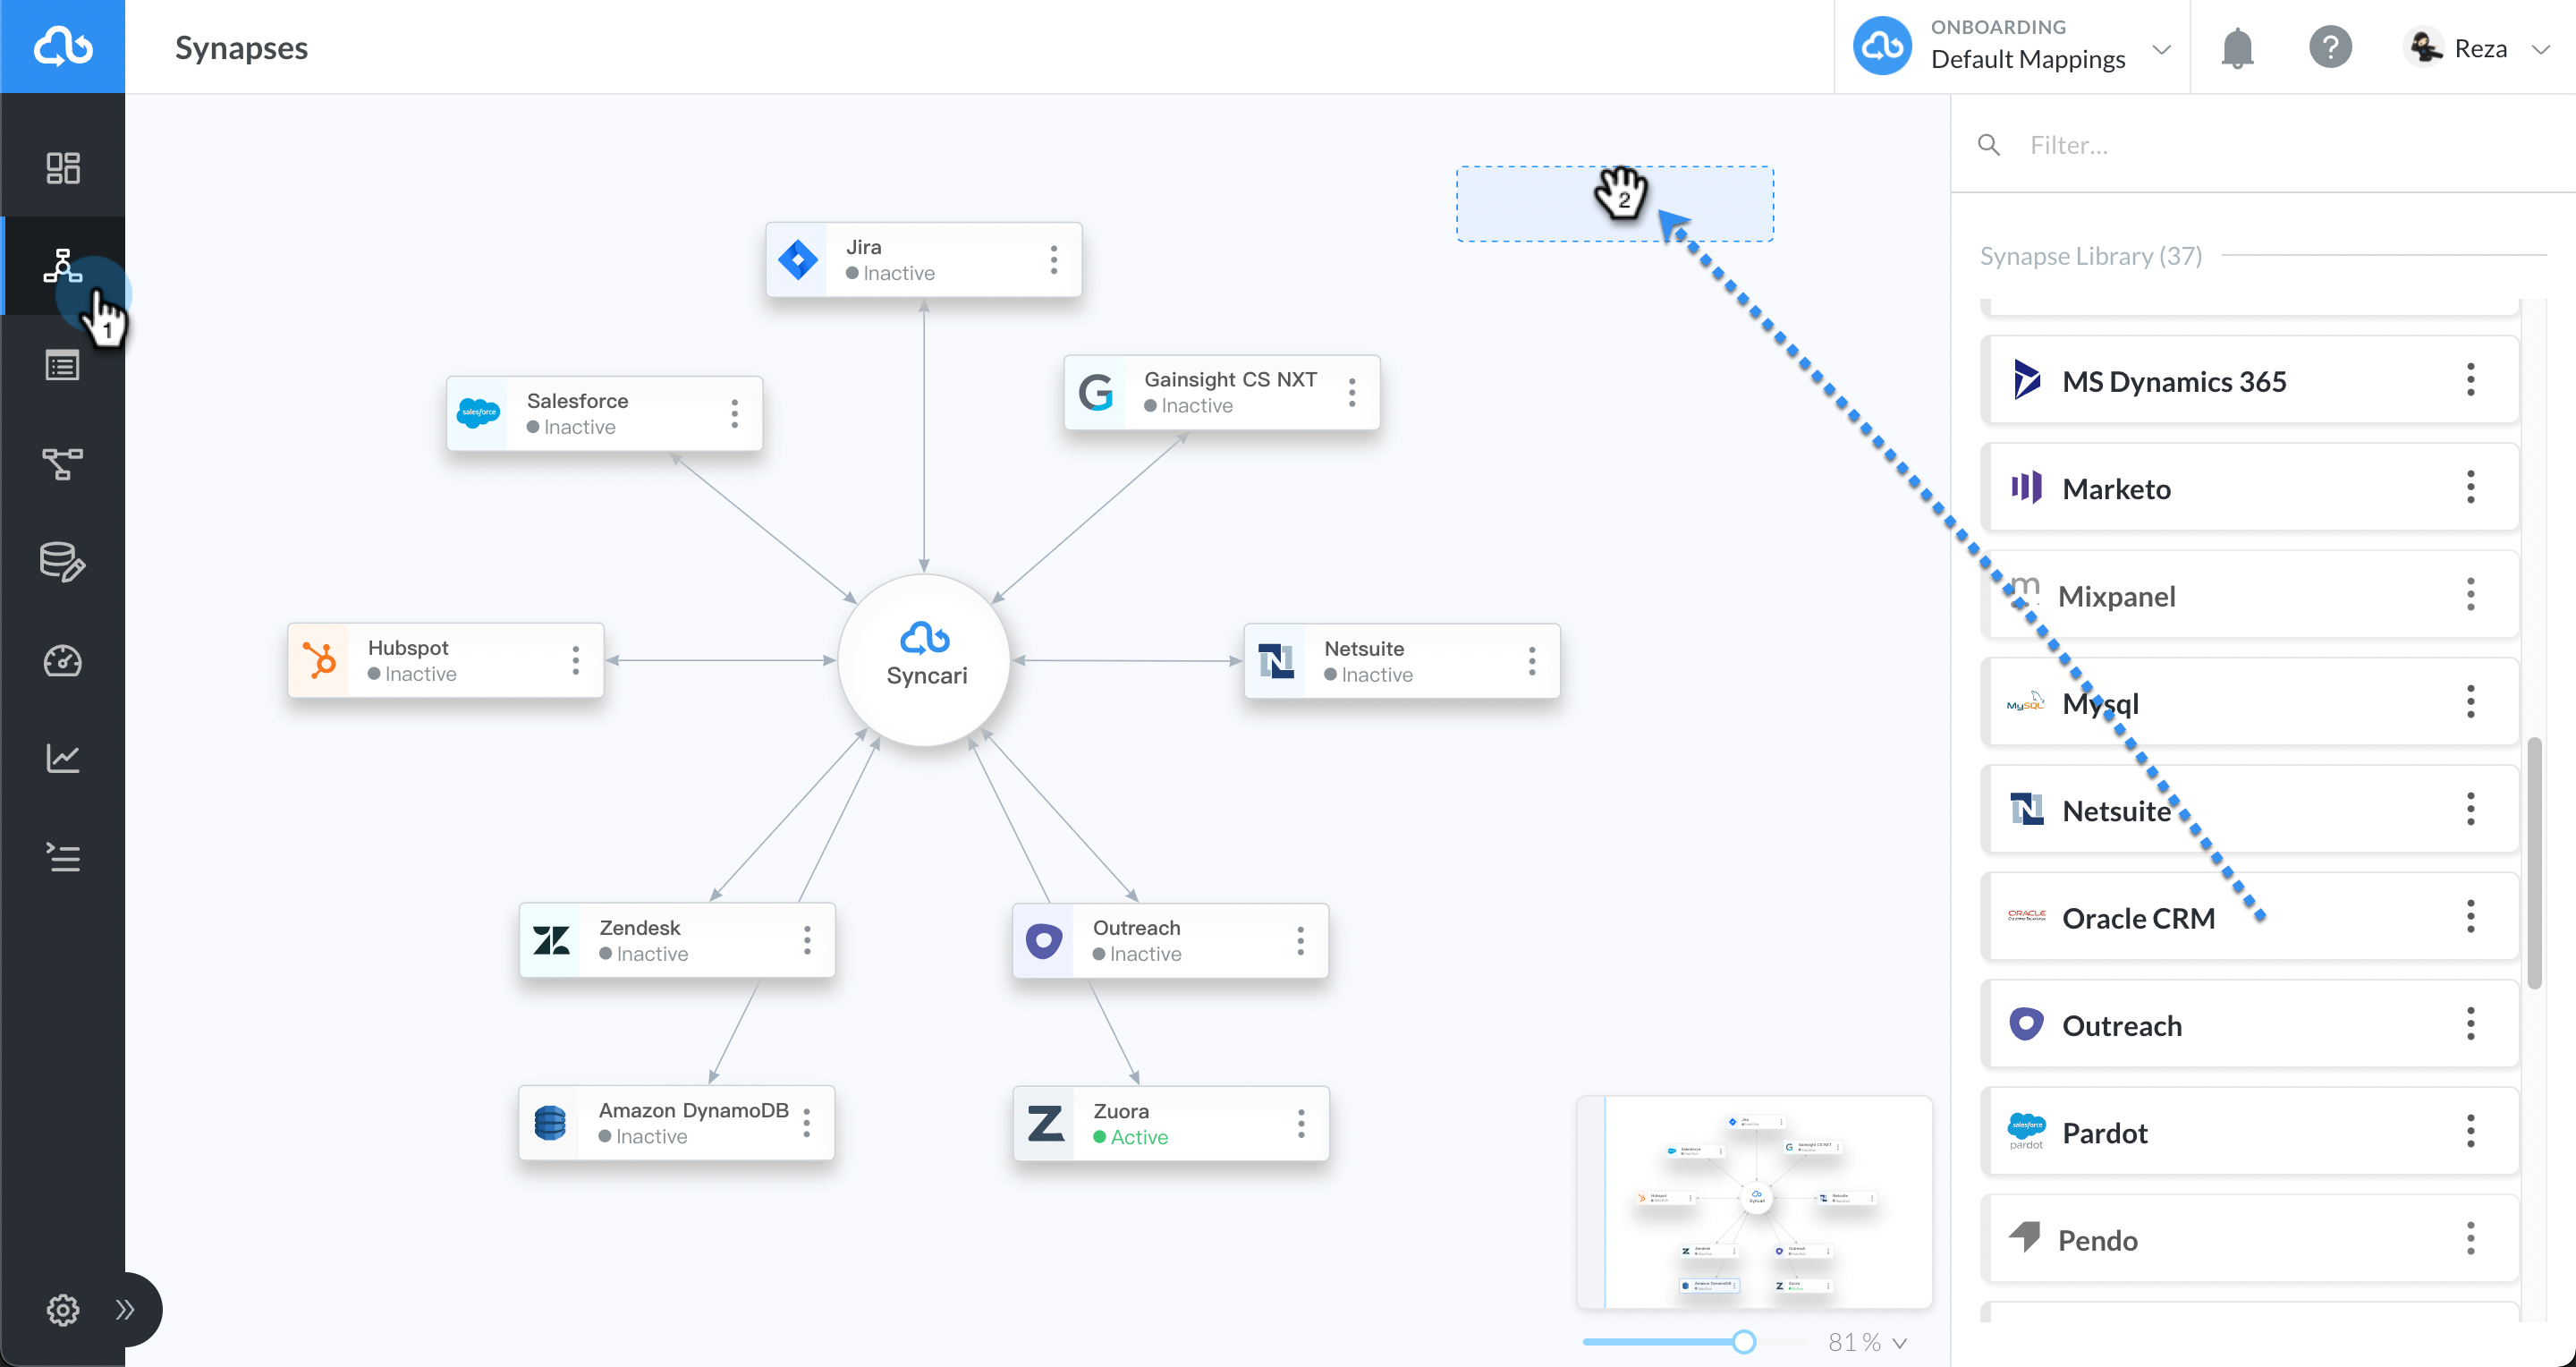This screenshot has height=1367, width=2576.
Task: Open Salesforce node options menu
Action: click(x=734, y=413)
